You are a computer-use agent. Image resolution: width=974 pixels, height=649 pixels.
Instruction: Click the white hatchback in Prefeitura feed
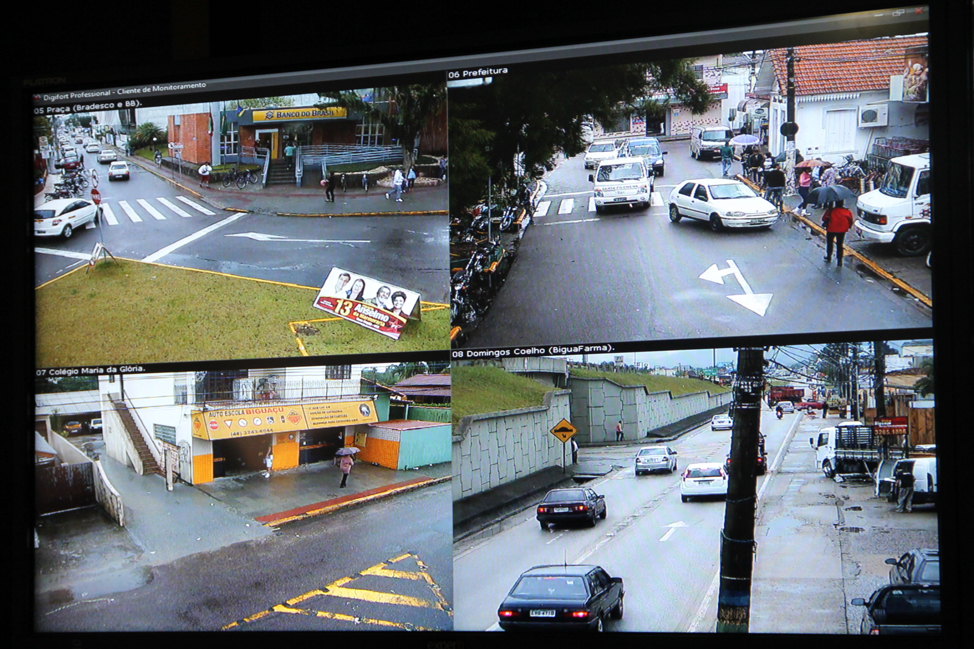(x=723, y=203)
